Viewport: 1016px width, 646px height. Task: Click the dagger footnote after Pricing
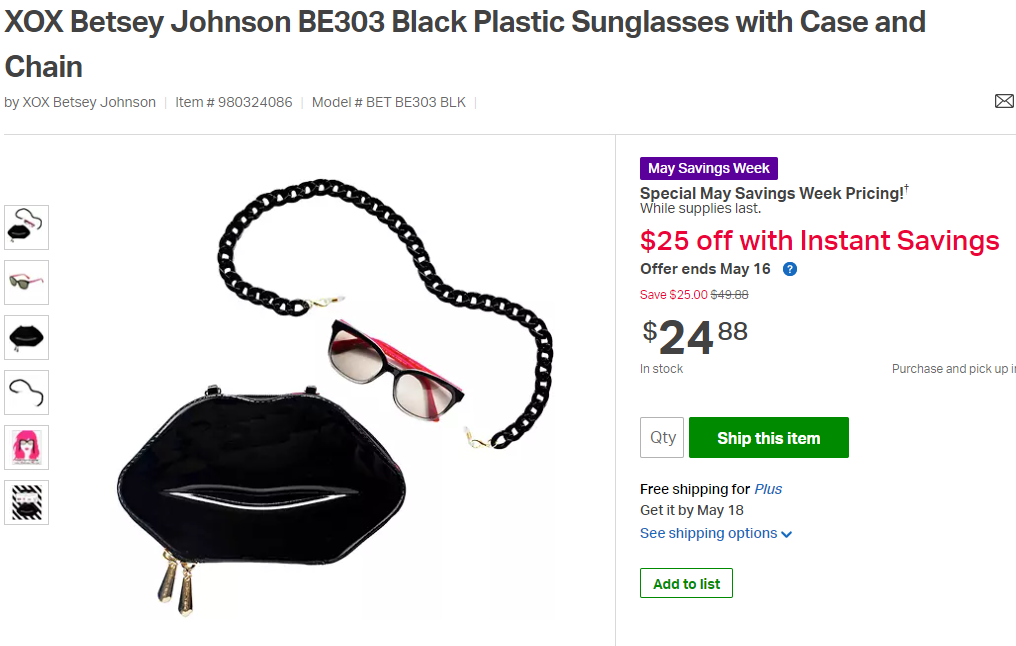pyautogui.click(x=906, y=188)
